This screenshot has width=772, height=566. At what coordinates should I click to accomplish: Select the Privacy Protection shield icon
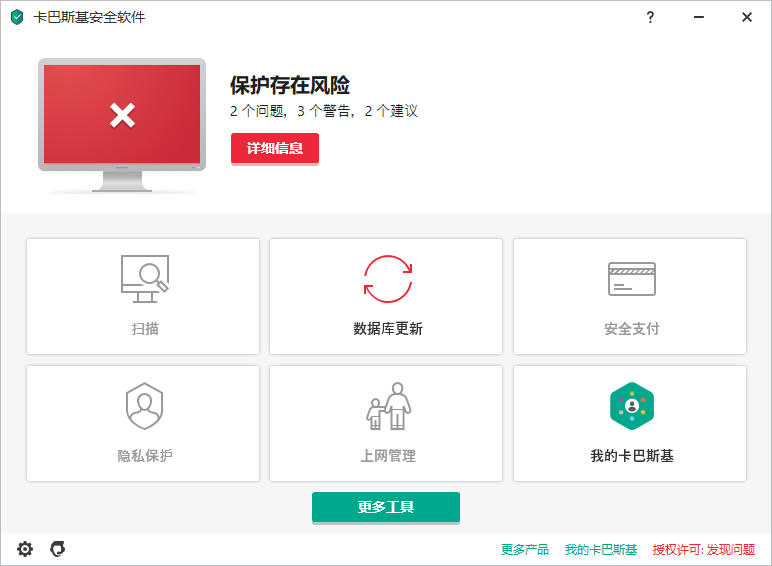pyautogui.click(x=144, y=406)
